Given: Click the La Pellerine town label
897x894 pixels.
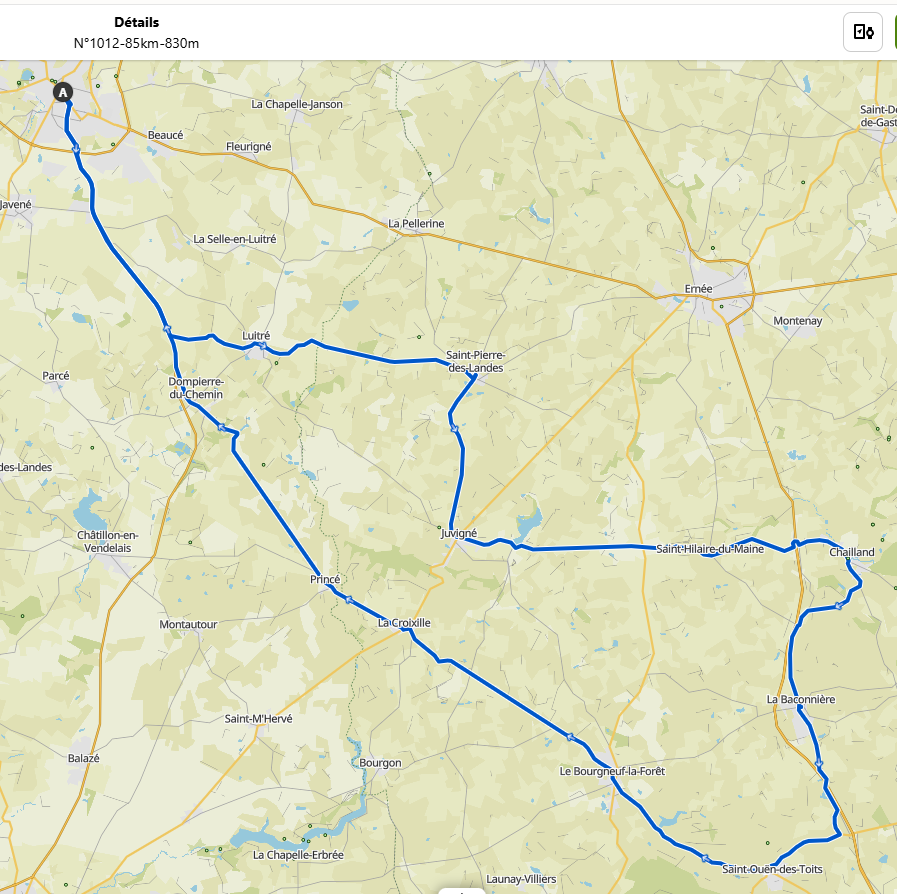Looking at the screenshot, I should [416, 224].
